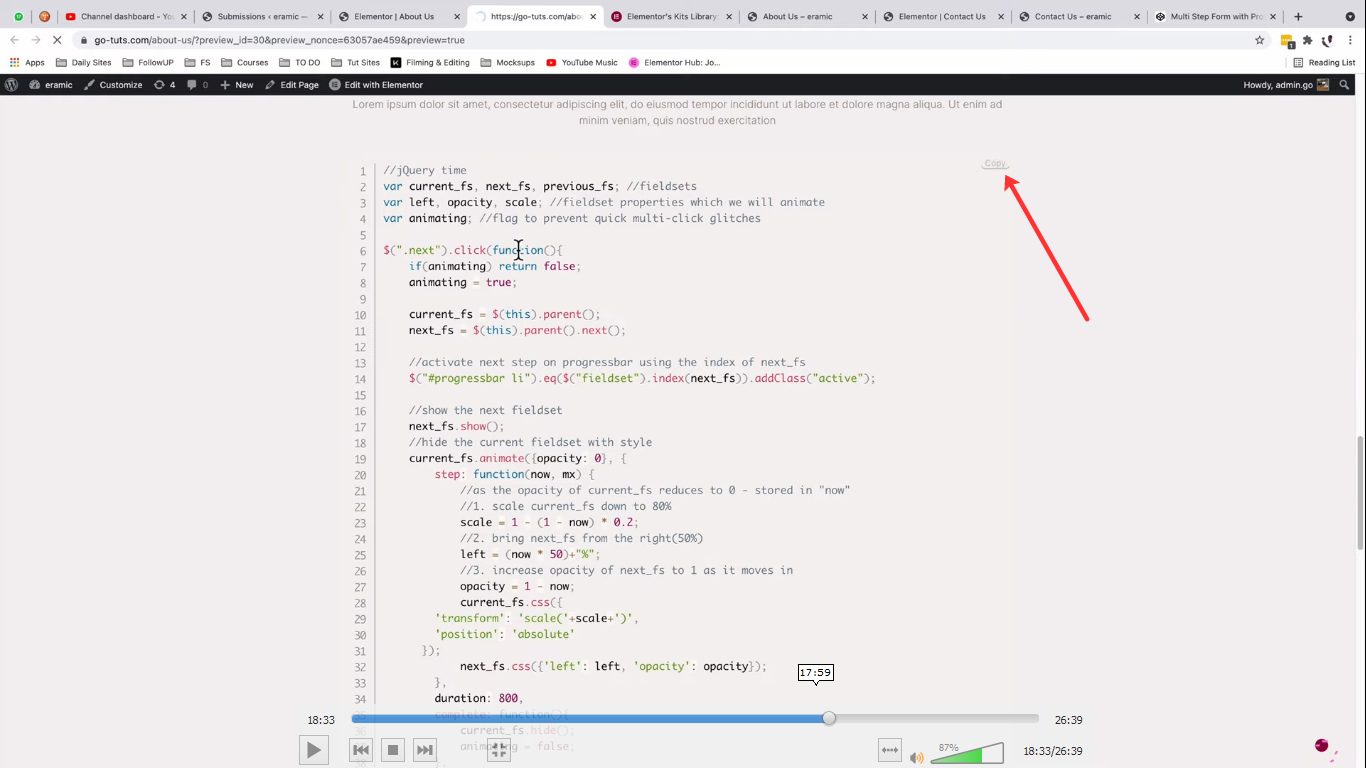
Task: Click the video seek progress bar
Action: tap(695, 719)
